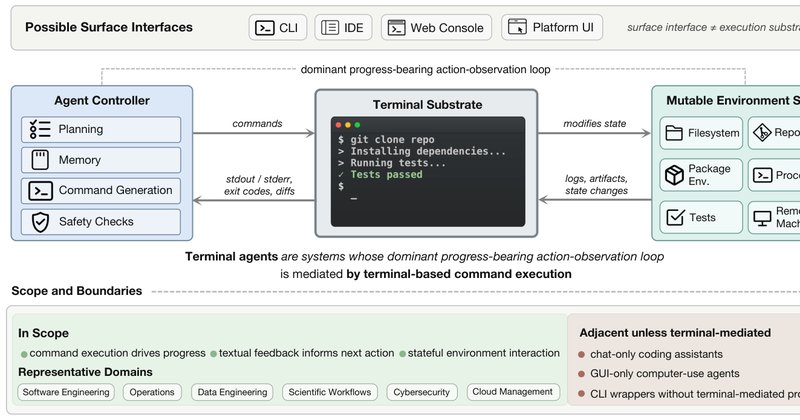Screen dimensions: 800x420
Task: Click the Platform UI window icon
Action: click(517, 27)
